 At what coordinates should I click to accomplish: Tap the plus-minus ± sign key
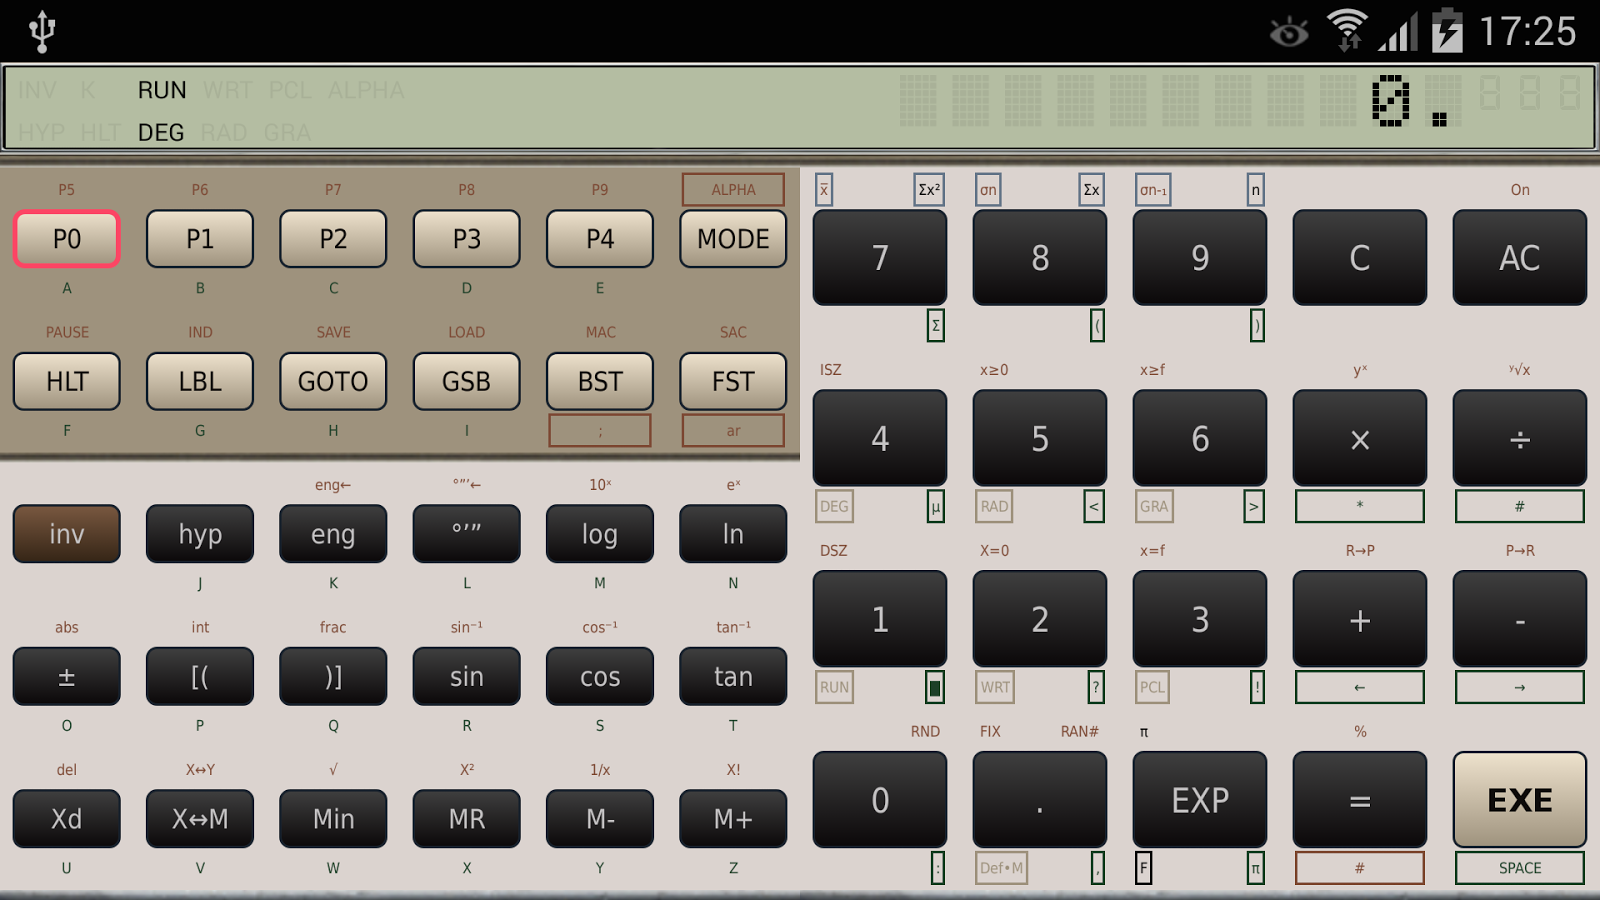coord(67,676)
